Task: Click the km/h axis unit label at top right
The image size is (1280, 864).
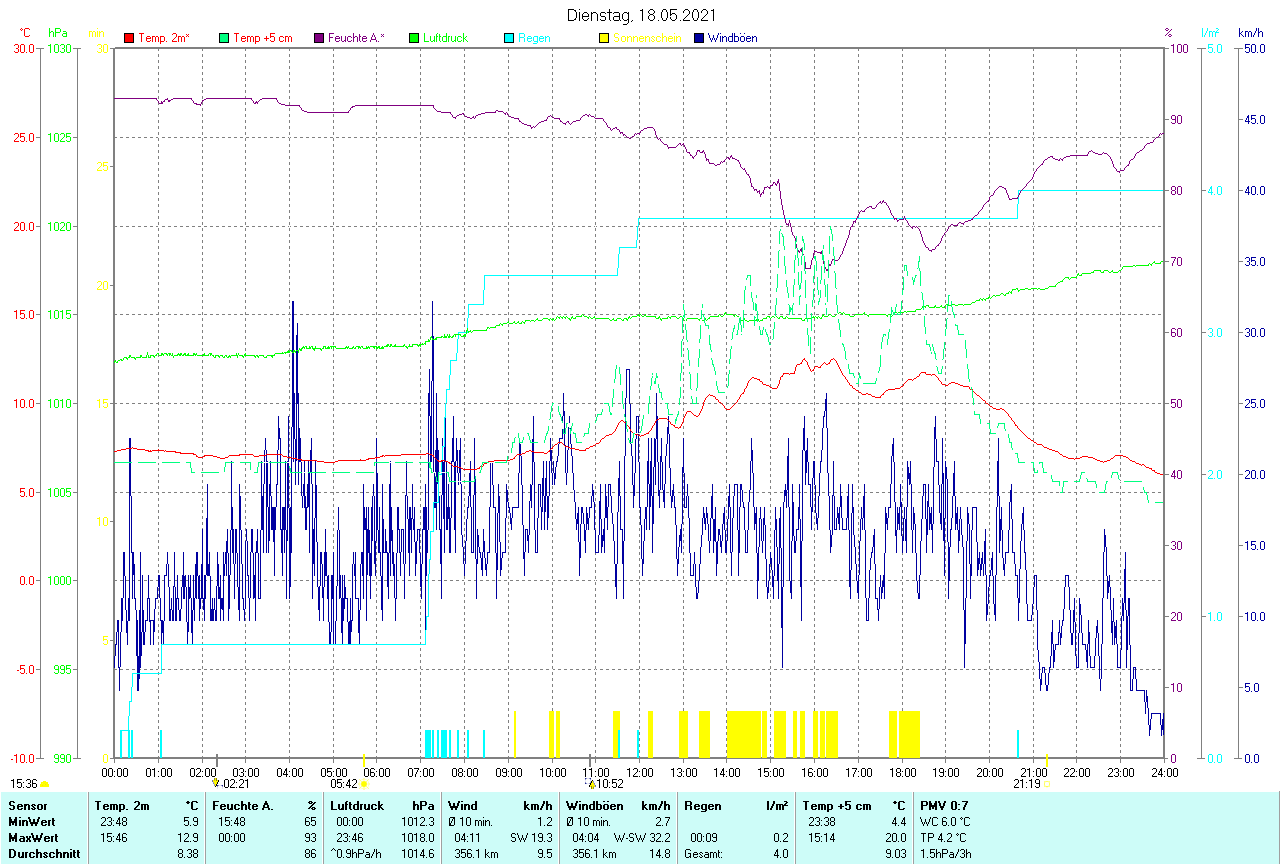Action: click(1250, 33)
